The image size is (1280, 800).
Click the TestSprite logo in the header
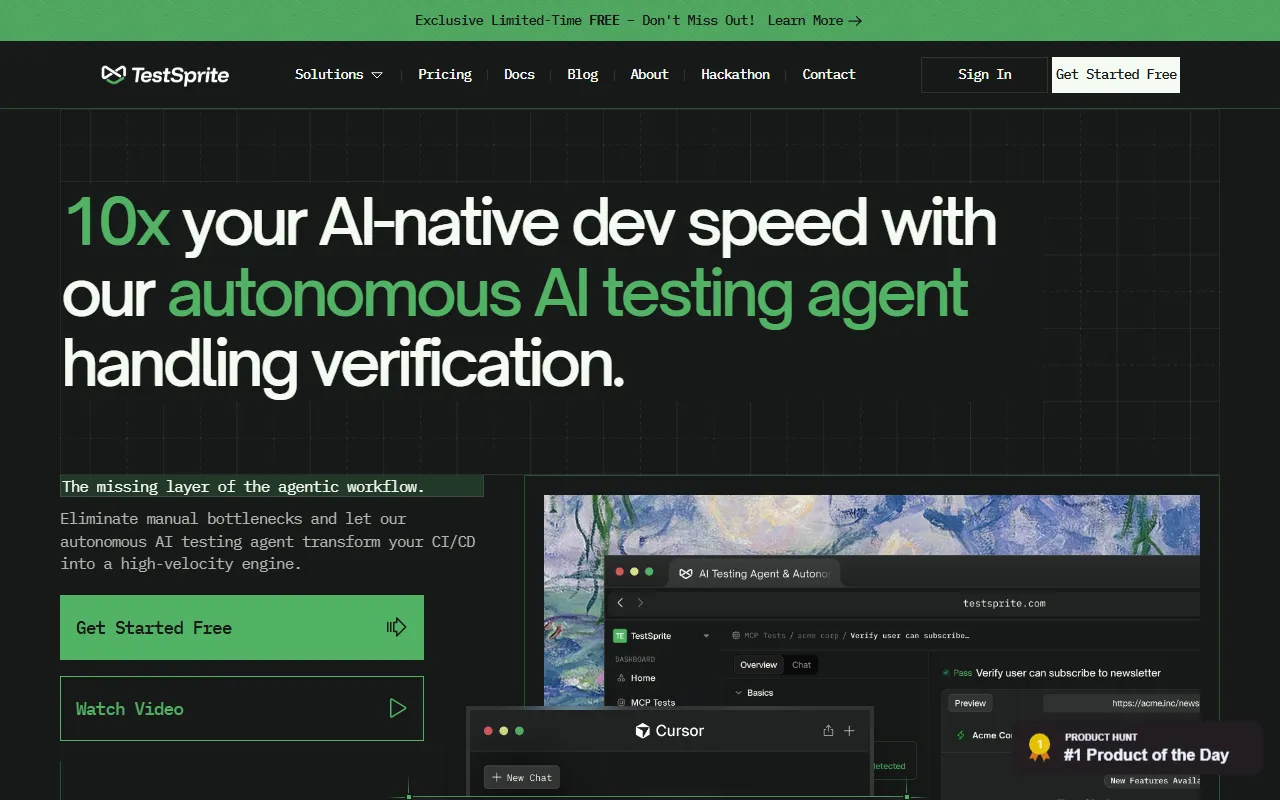pyautogui.click(x=165, y=75)
